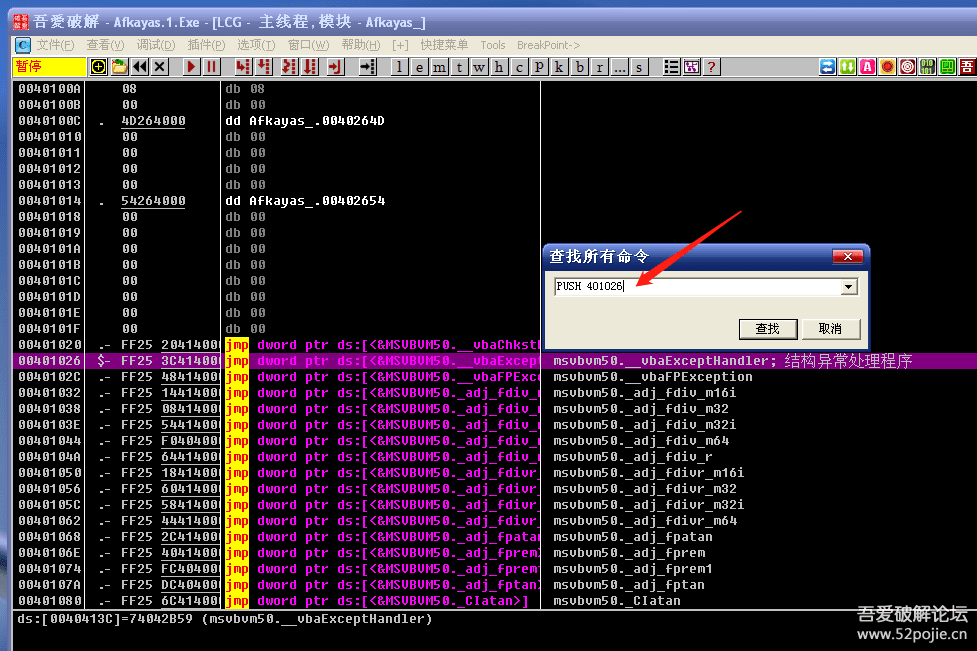Click the red question mark help icon
977x651 pixels.
(x=711, y=67)
